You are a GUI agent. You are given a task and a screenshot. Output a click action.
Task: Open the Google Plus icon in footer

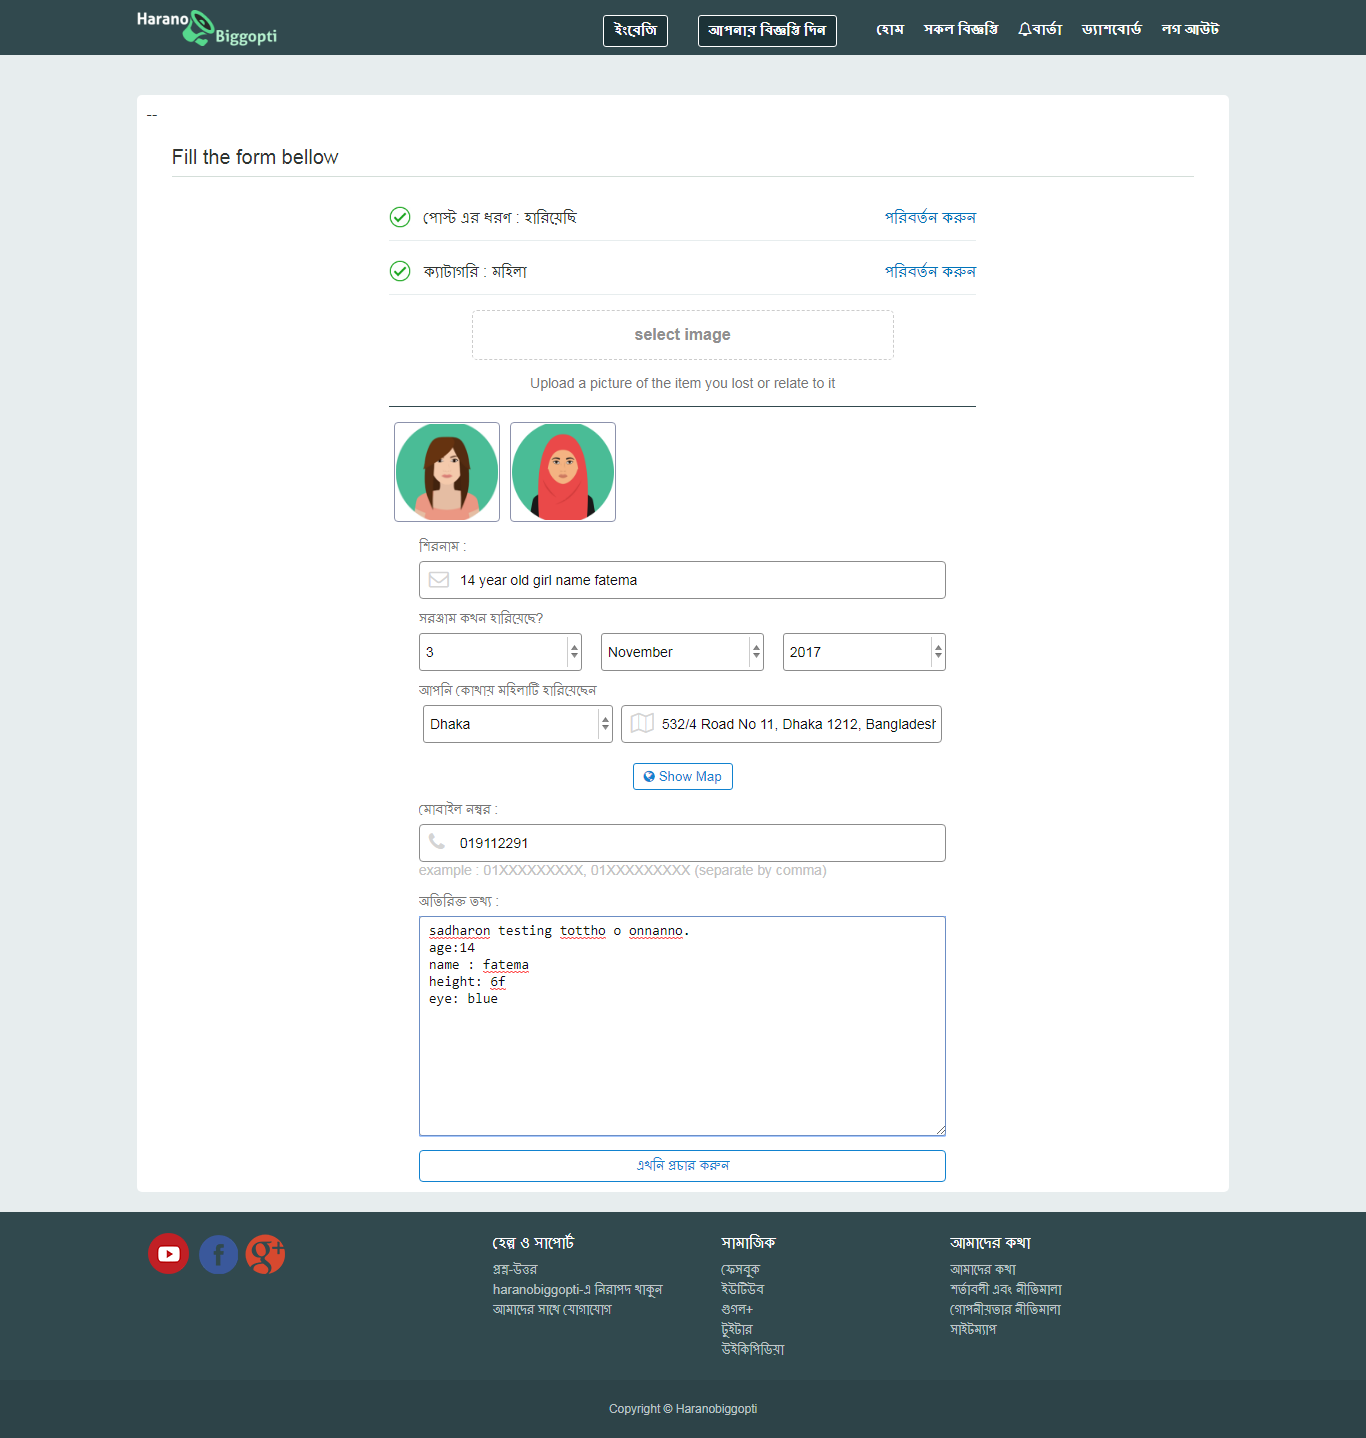tap(266, 1254)
